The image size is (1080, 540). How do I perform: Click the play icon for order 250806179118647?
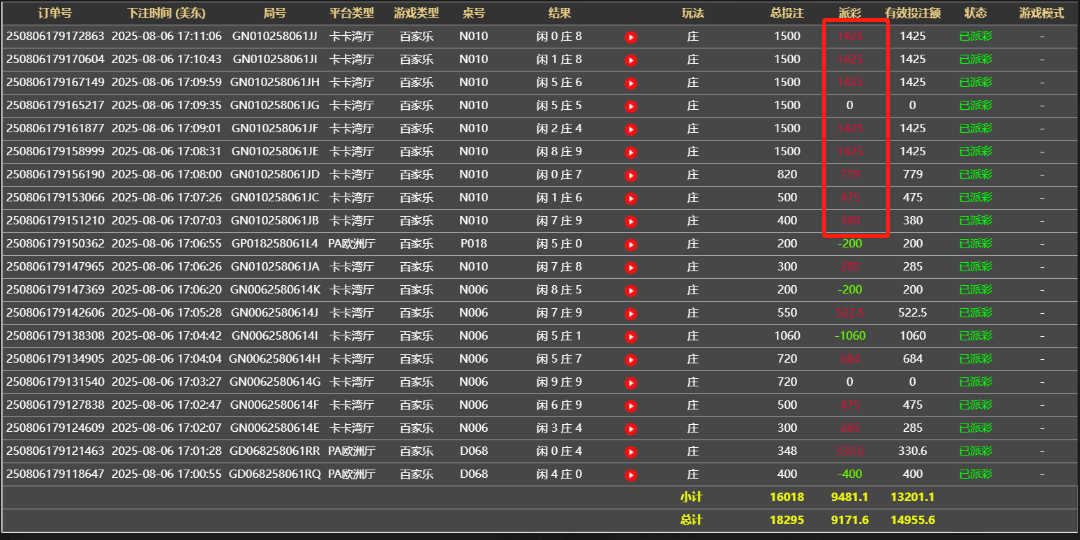tap(631, 475)
